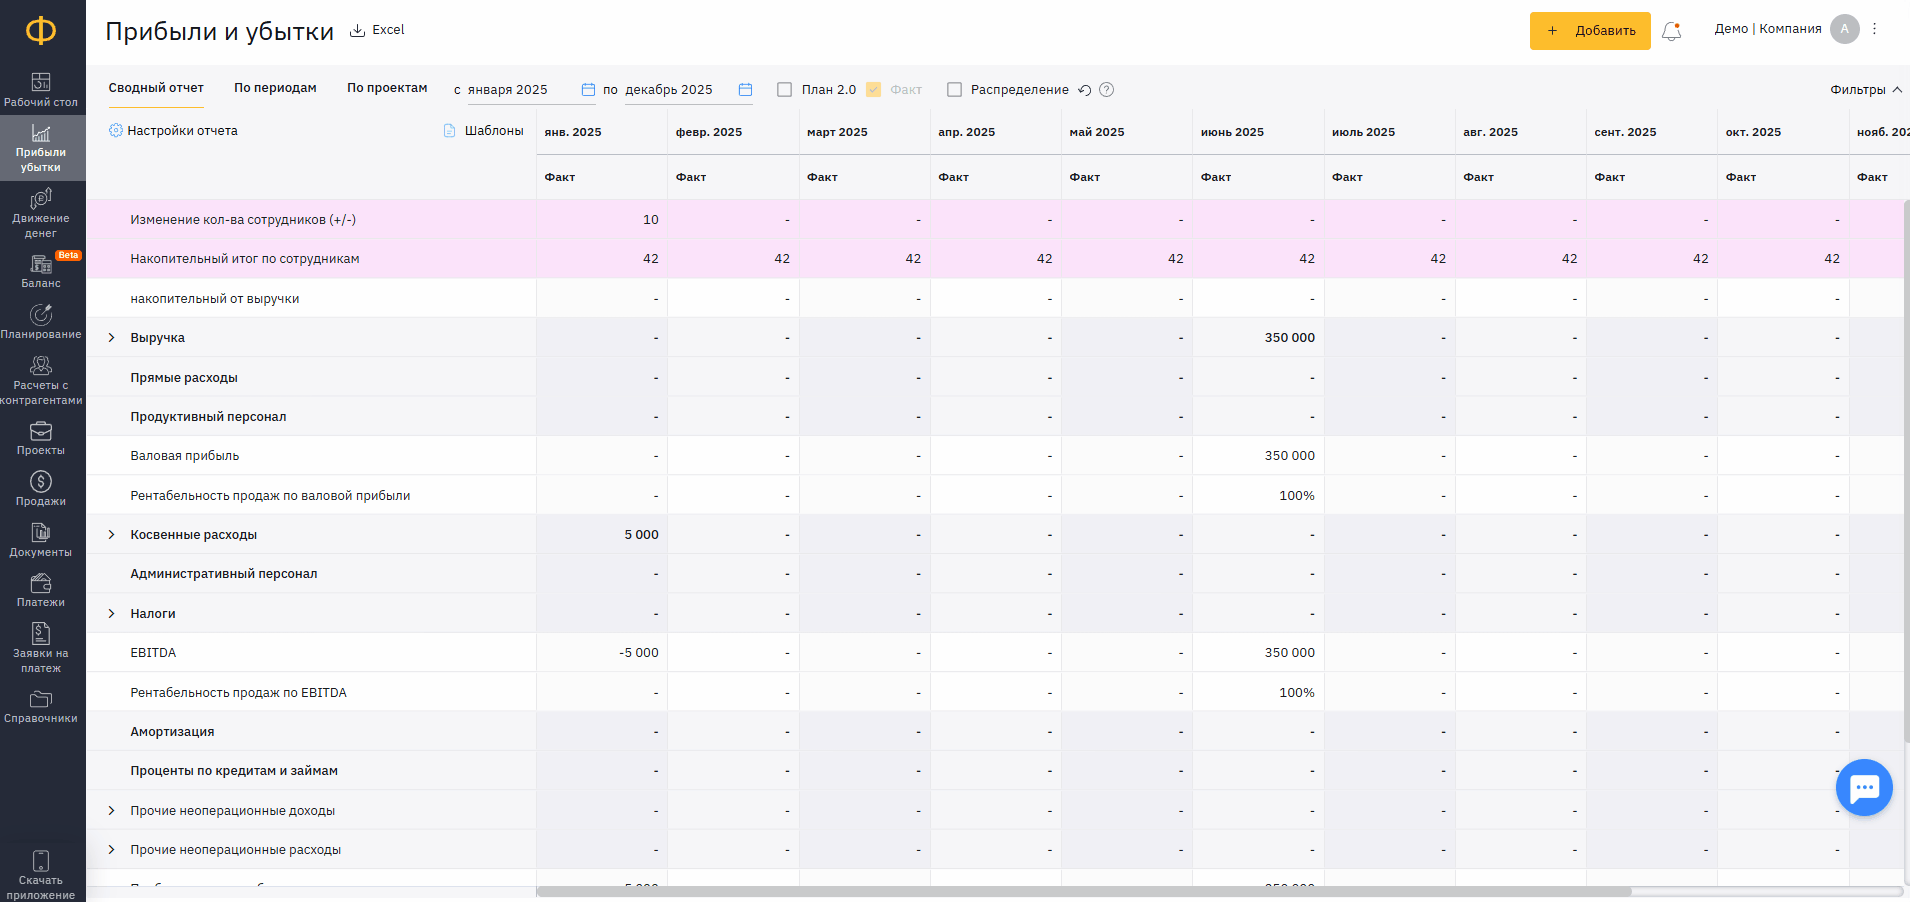The image size is (1910, 902).
Task: Click Накопительный итог по сотрудникам row label
Action: 245,259
